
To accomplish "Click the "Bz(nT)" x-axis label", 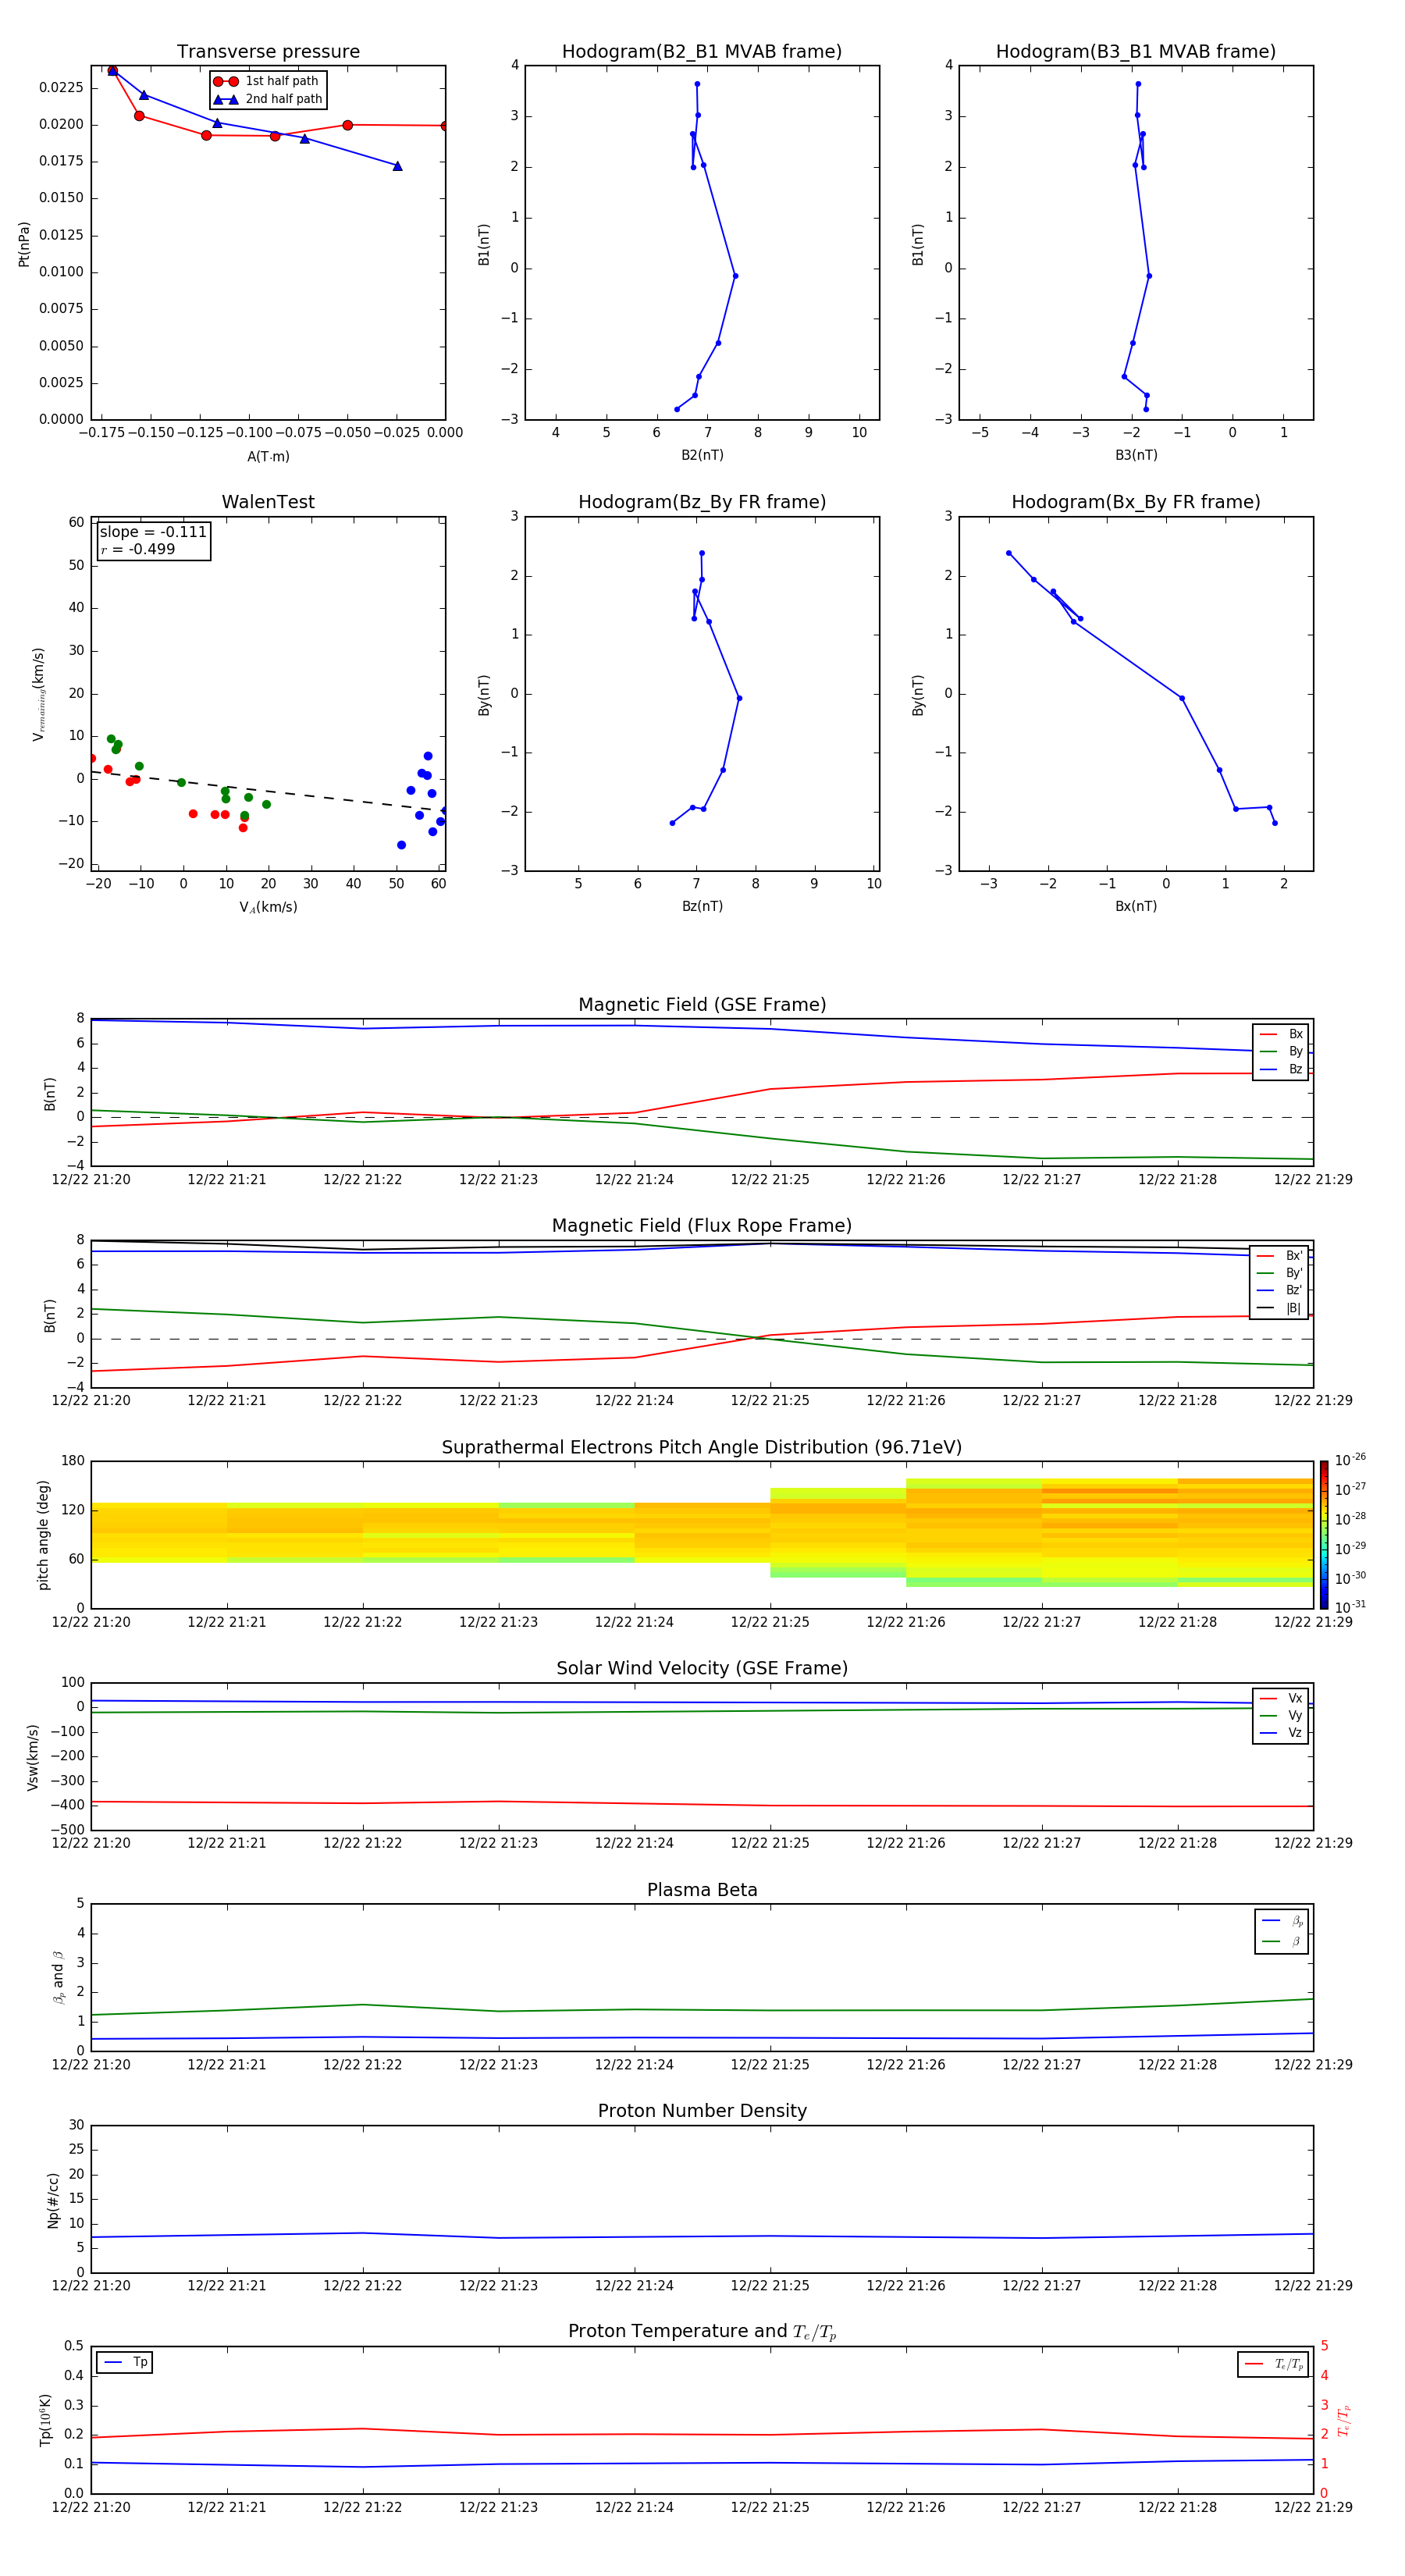I will click(702, 906).
